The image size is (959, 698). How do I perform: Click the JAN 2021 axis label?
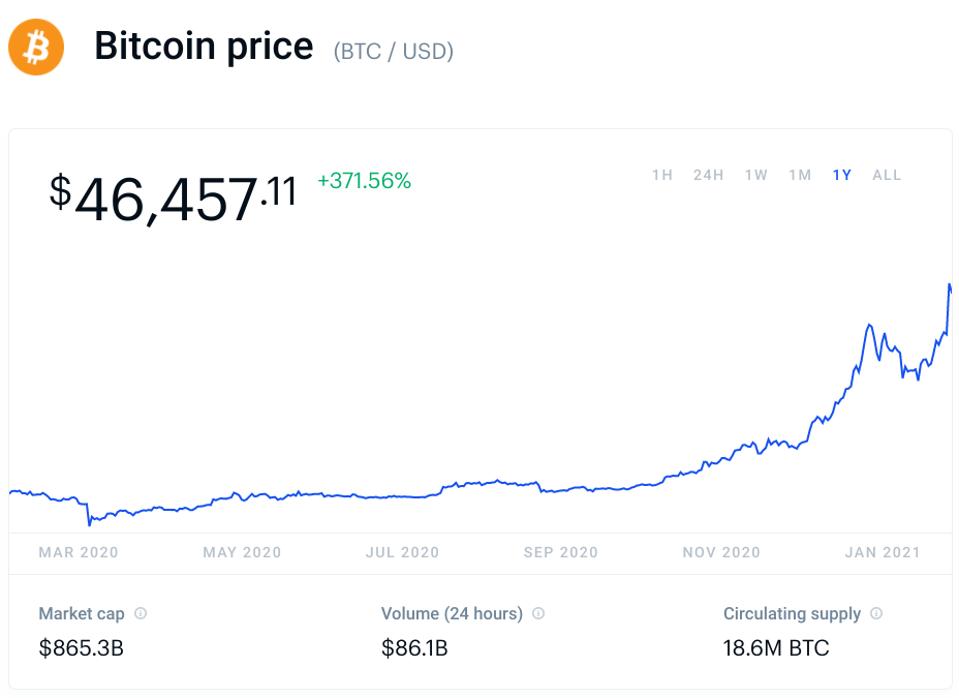pyautogui.click(x=882, y=552)
